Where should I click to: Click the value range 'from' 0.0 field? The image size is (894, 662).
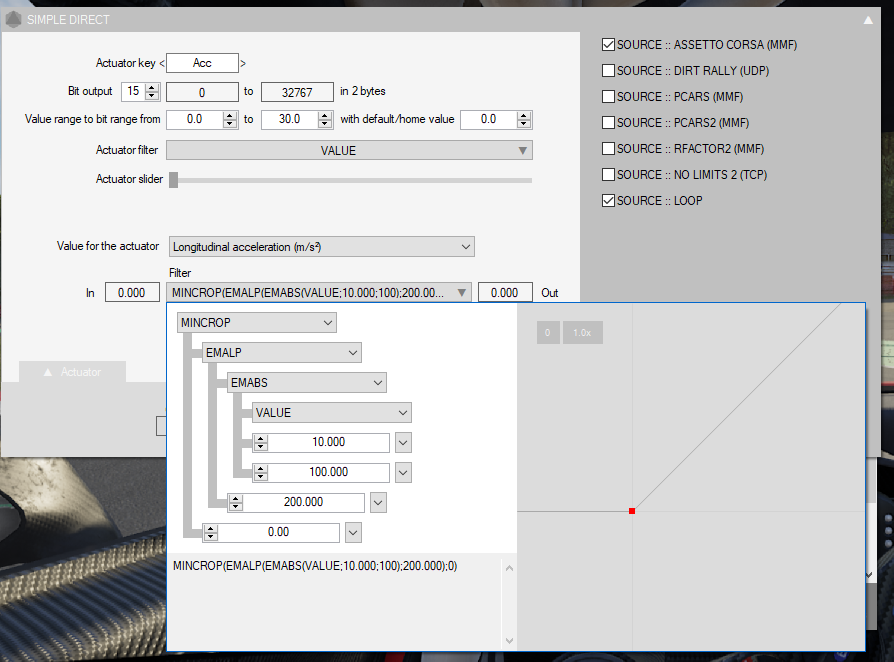point(194,119)
